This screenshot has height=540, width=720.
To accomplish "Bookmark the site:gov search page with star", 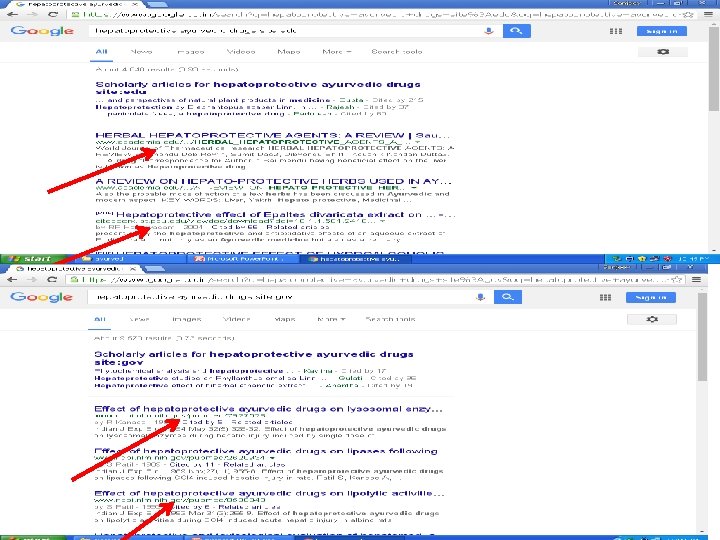I will (x=677, y=279).
